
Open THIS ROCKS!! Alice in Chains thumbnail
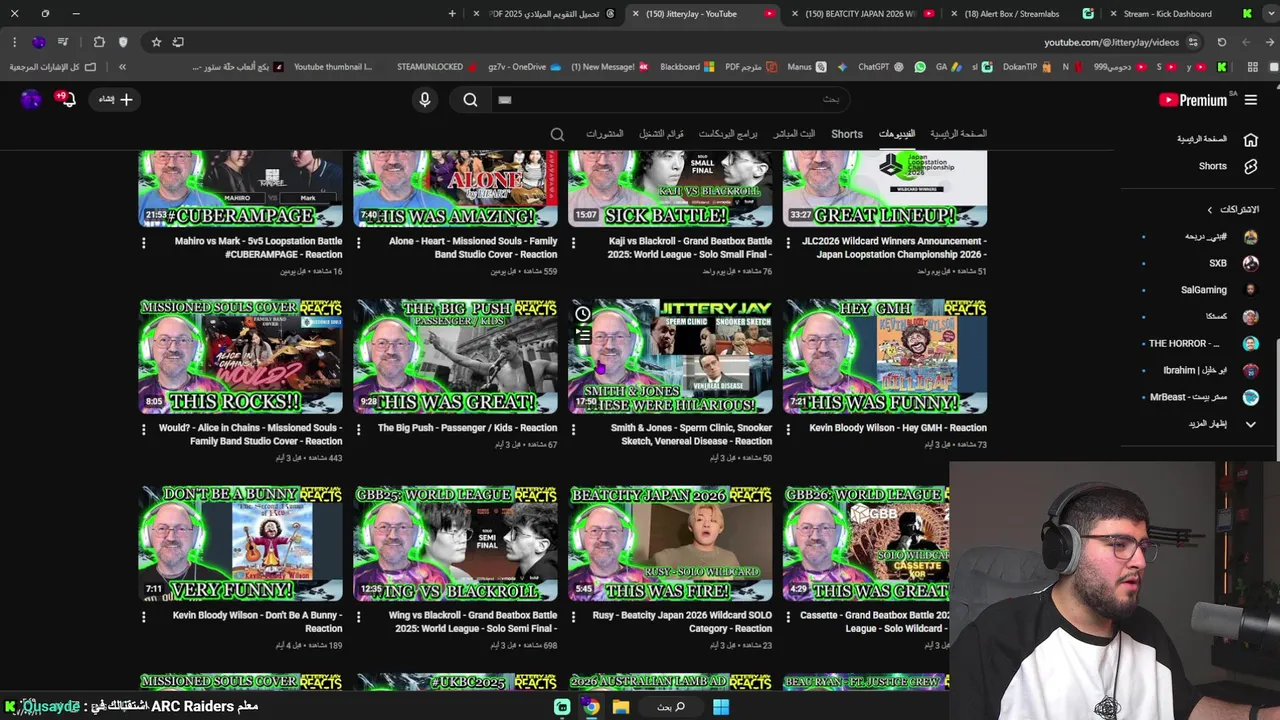pyautogui.click(x=240, y=356)
